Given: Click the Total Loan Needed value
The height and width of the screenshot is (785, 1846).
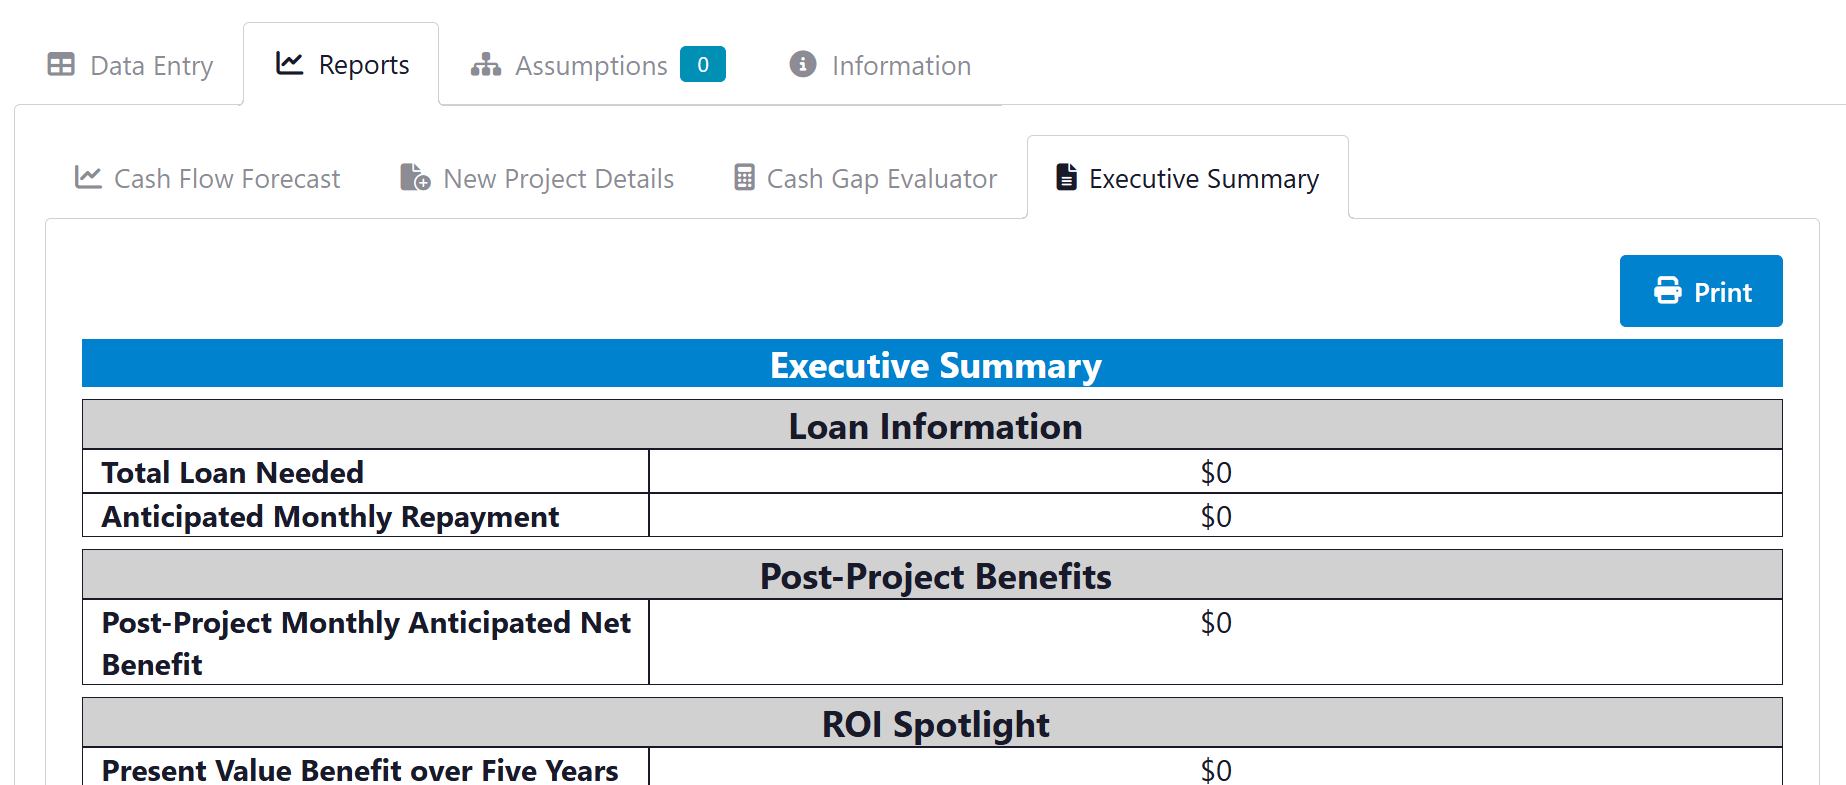Looking at the screenshot, I should [x=1215, y=472].
